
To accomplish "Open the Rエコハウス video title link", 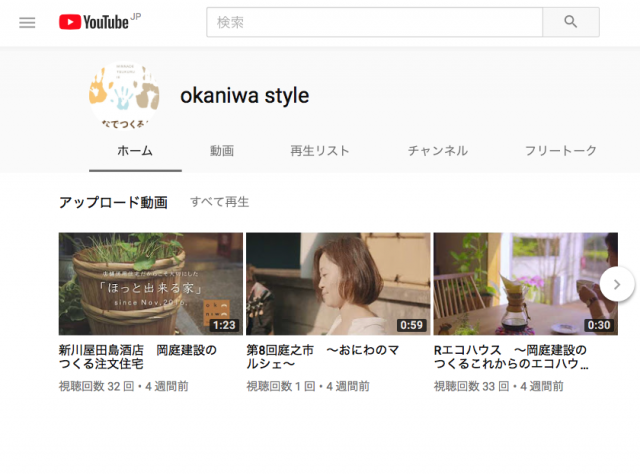I will [x=511, y=357].
